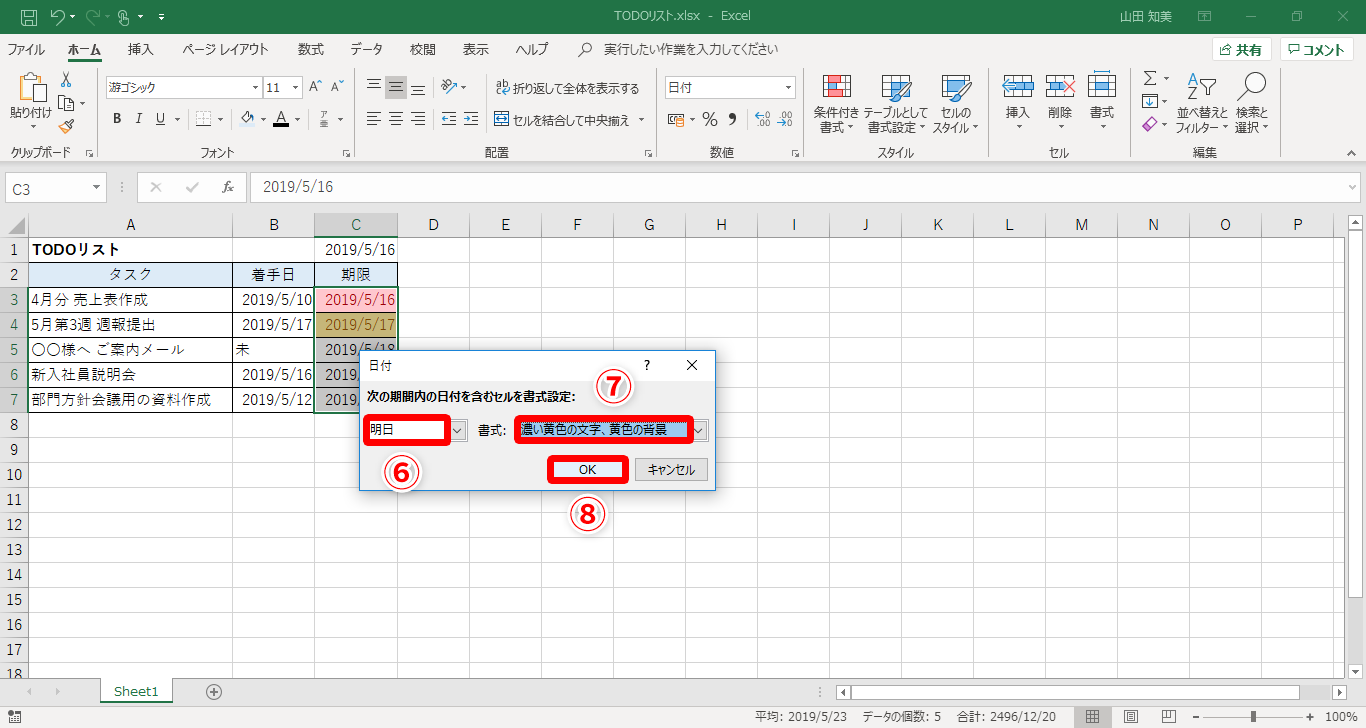Open the font size dropdown showing 11
The height and width of the screenshot is (728, 1366).
coord(297,87)
